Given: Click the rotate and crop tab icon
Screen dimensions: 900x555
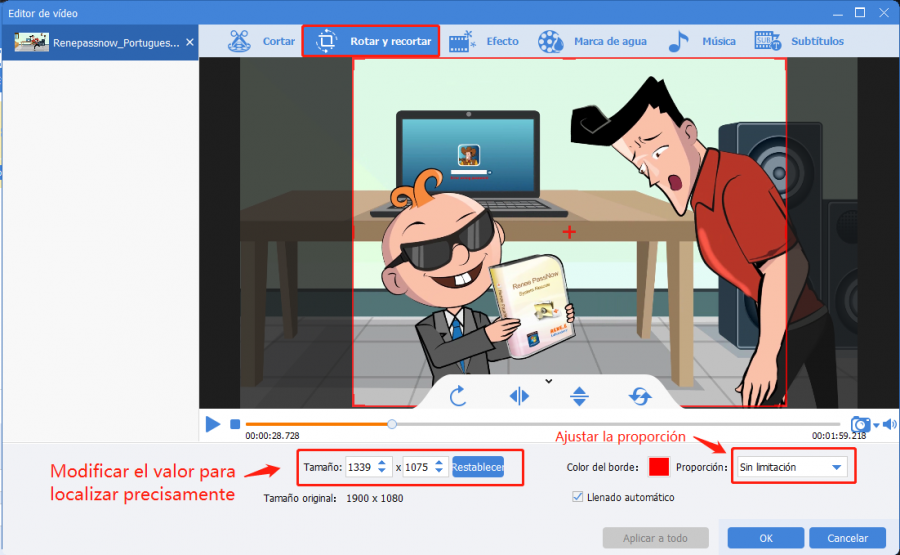Looking at the screenshot, I should point(326,41).
